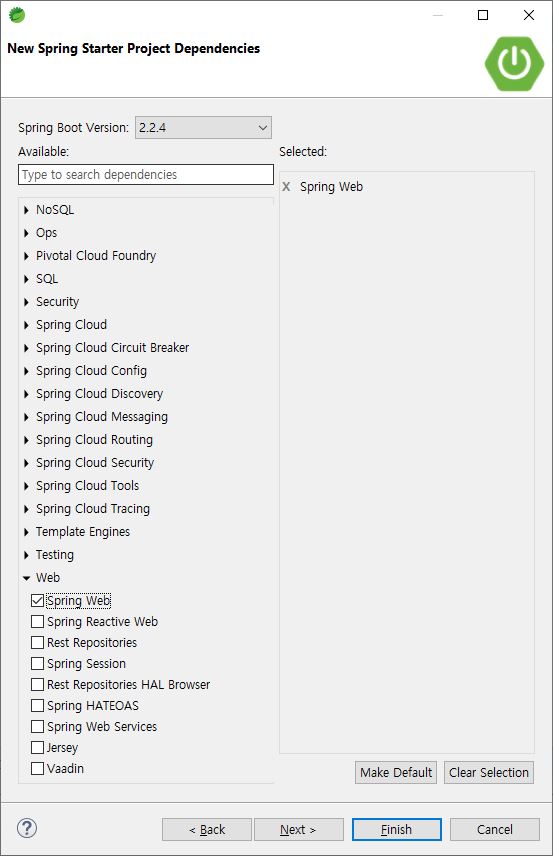Expand the Security tree node

26,302
